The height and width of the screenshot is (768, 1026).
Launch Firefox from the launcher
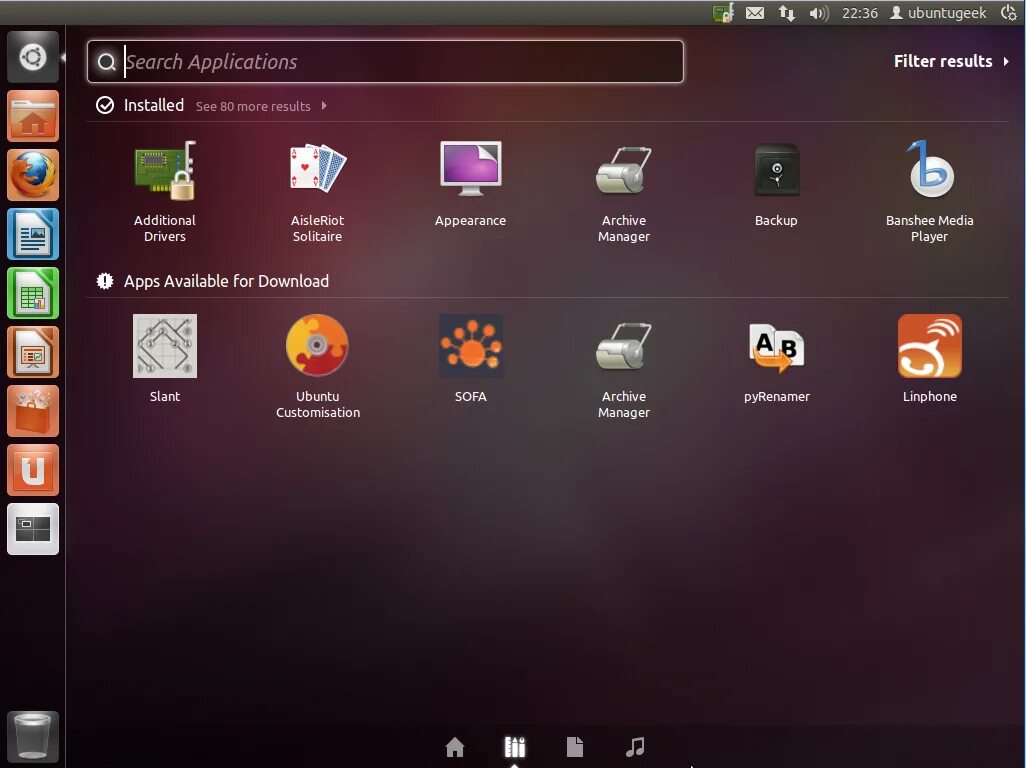pos(33,175)
